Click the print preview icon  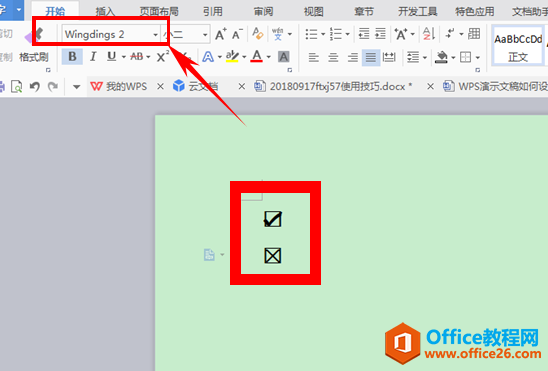point(16,86)
